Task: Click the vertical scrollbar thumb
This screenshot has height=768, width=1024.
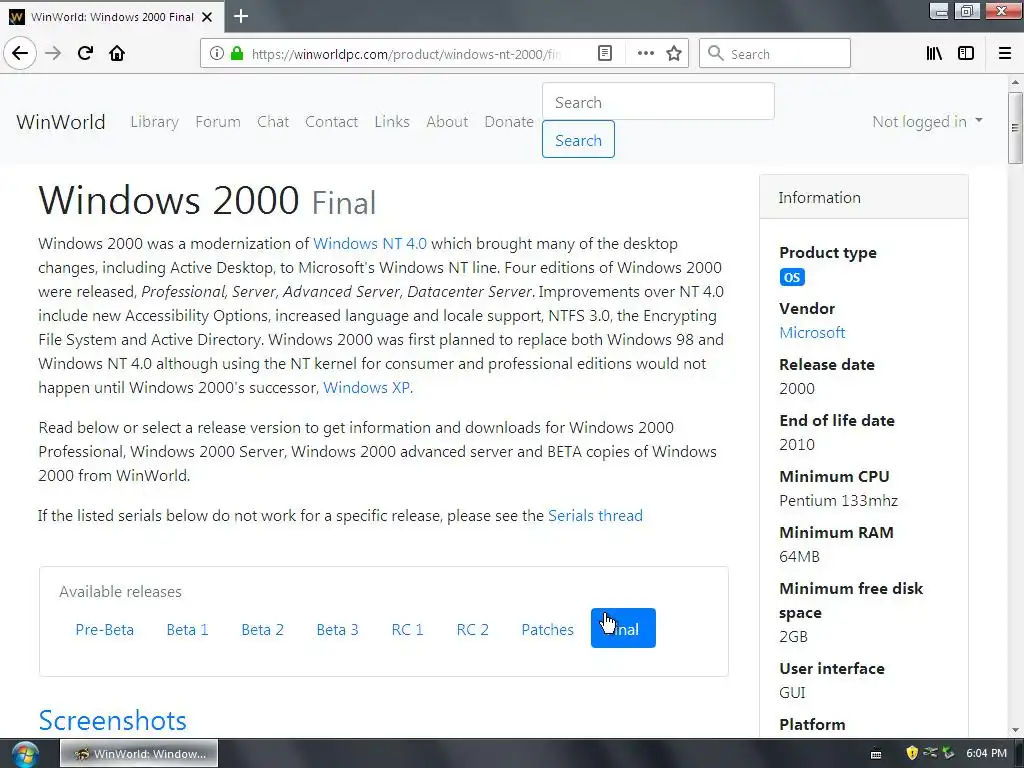Action: pos(1015,127)
